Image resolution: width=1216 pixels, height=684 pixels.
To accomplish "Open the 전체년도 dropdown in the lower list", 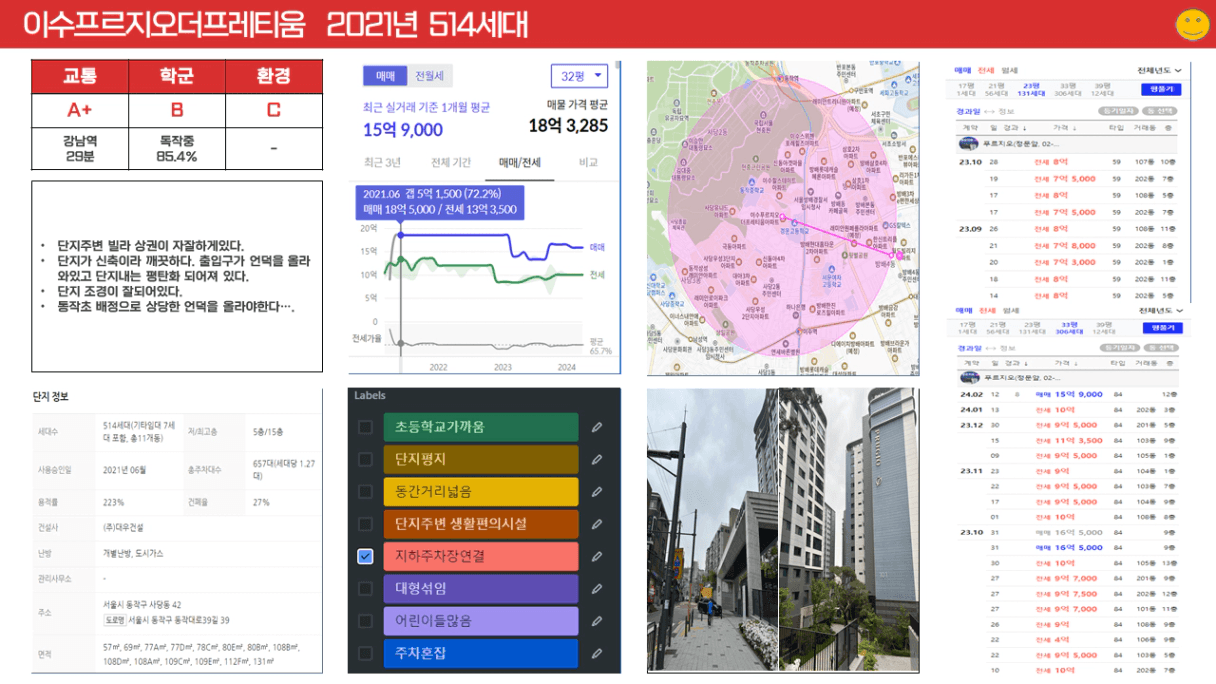I will tap(1159, 310).
